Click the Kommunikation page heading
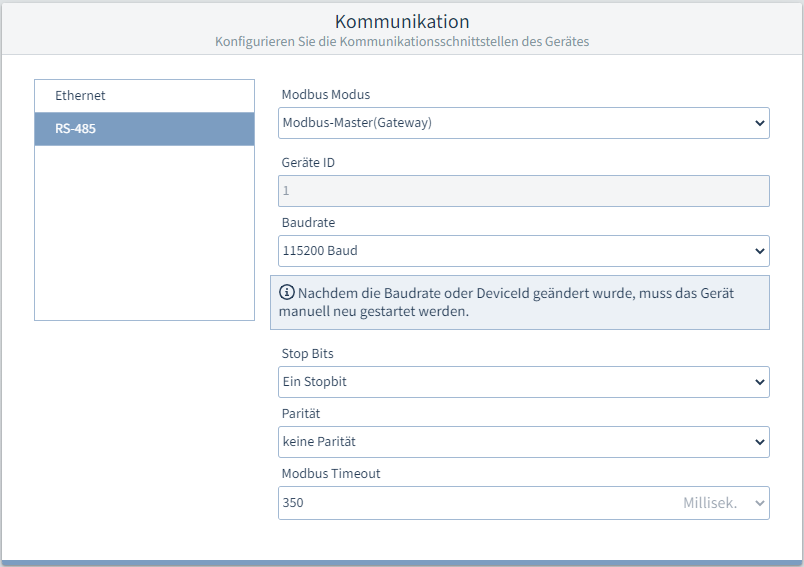Image resolution: width=804 pixels, height=567 pixels. 402,21
